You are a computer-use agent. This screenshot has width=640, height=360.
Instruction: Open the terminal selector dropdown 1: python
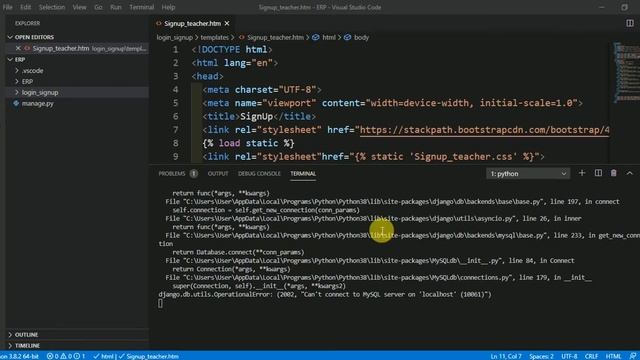[x=528, y=174]
